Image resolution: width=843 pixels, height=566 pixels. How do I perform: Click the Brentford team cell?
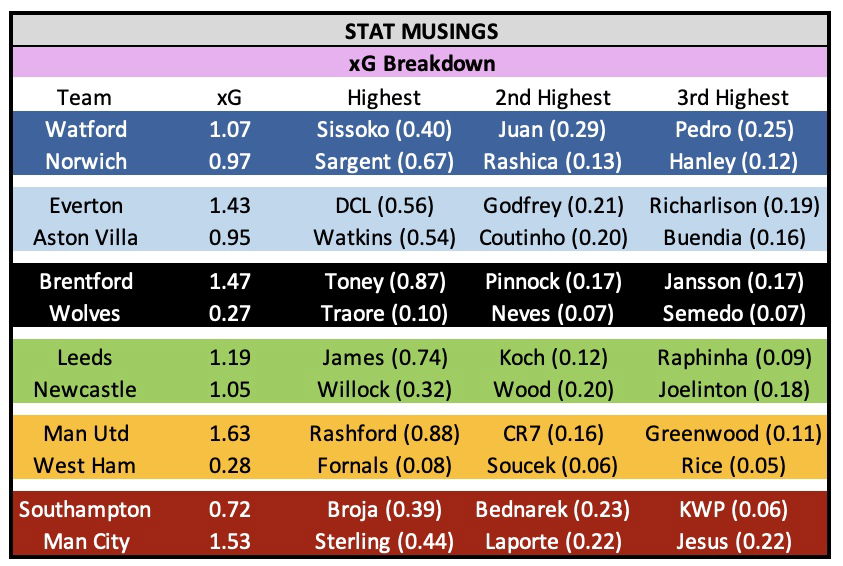pos(85,282)
